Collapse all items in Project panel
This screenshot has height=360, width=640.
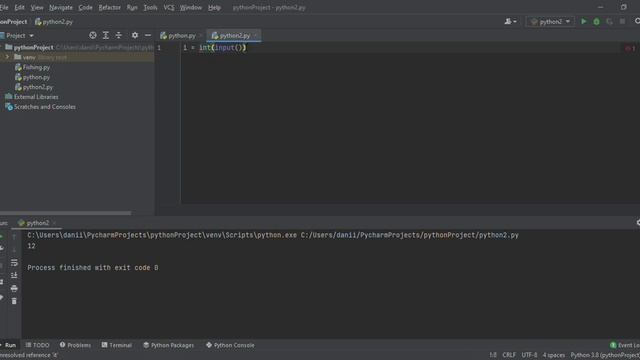[118, 36]
